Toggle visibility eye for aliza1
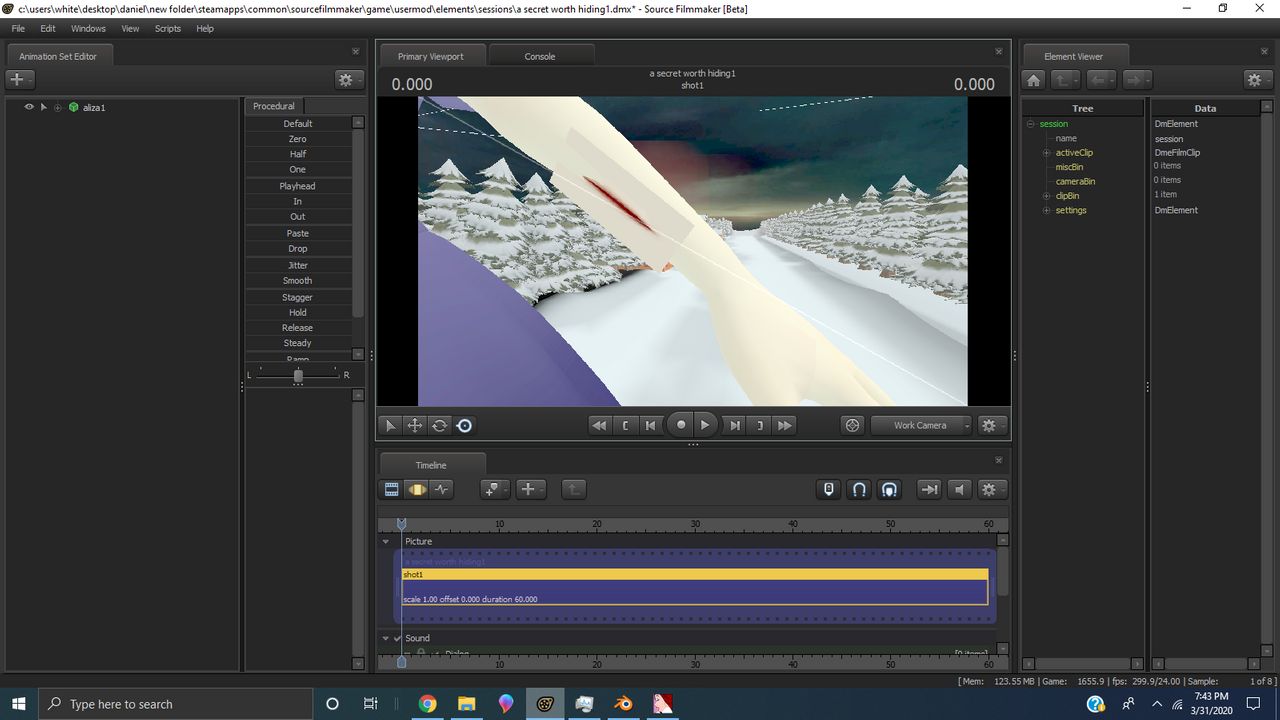This screenshot has width=1280, height=720. click(29, 107)
